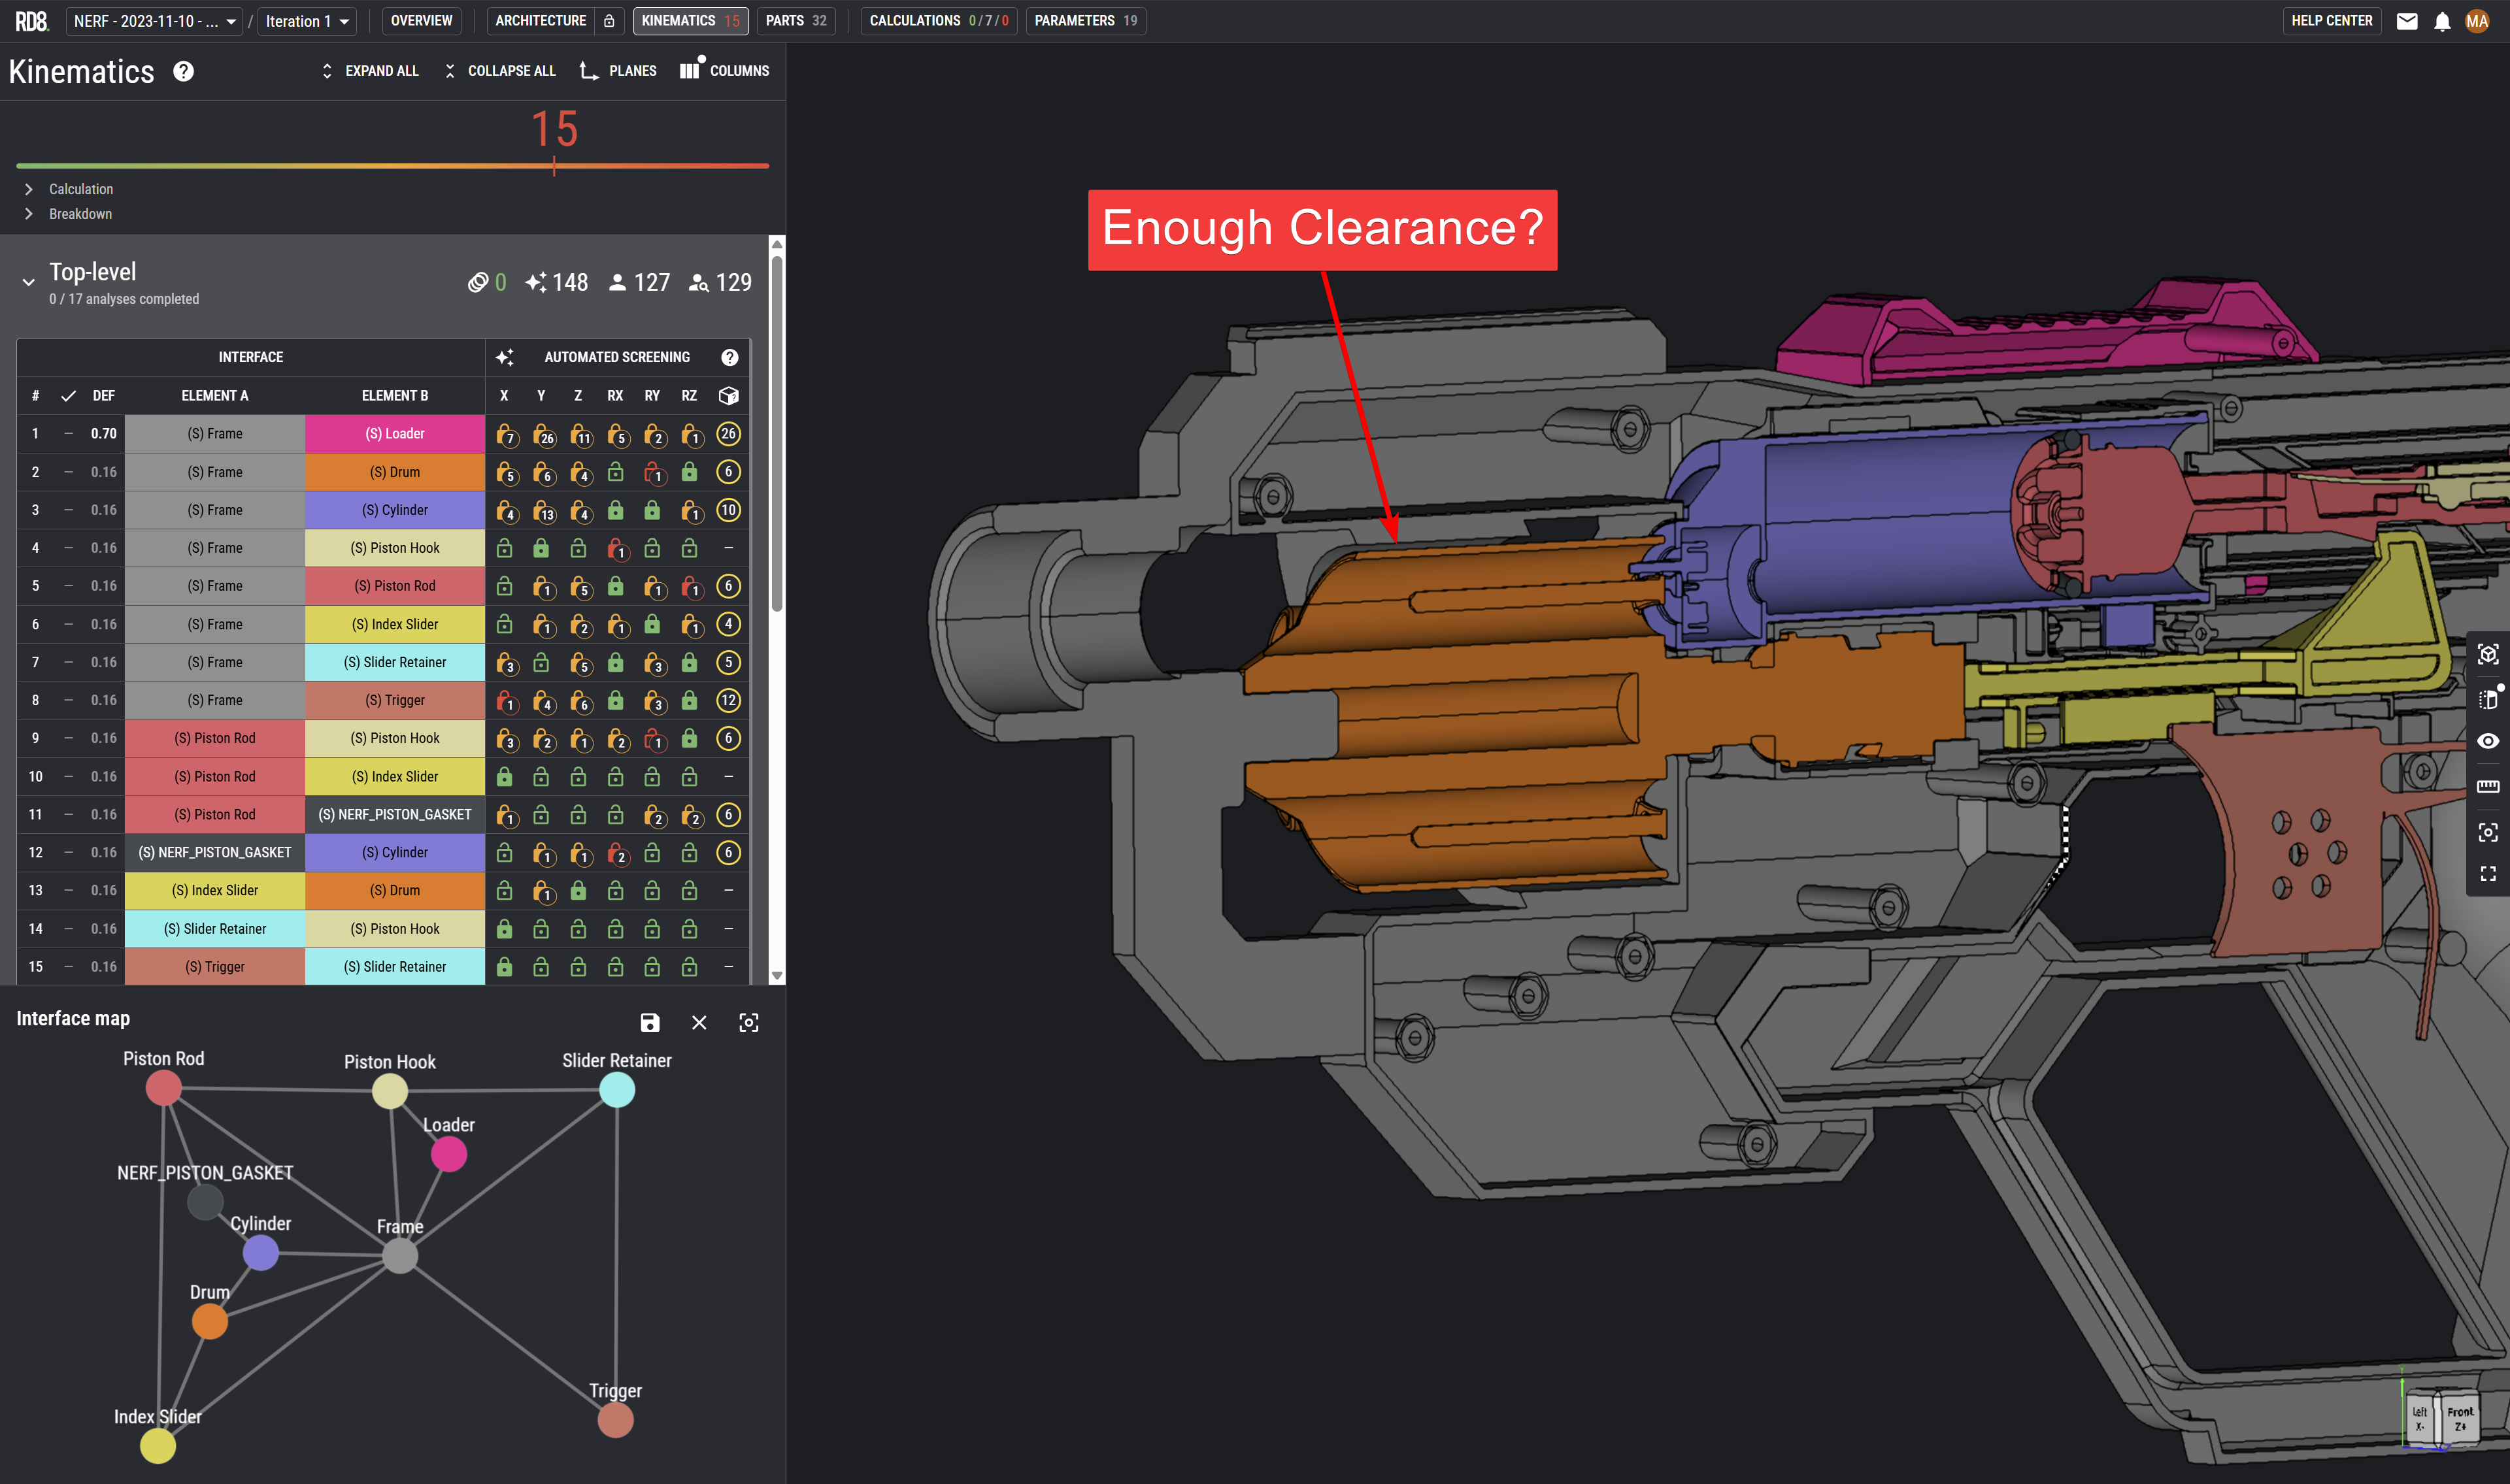Viewport: 2510px width, 1484px height.
Task: Click the Frame–Drum RX lock icon in row 2
Action: (x=615, y=472)
